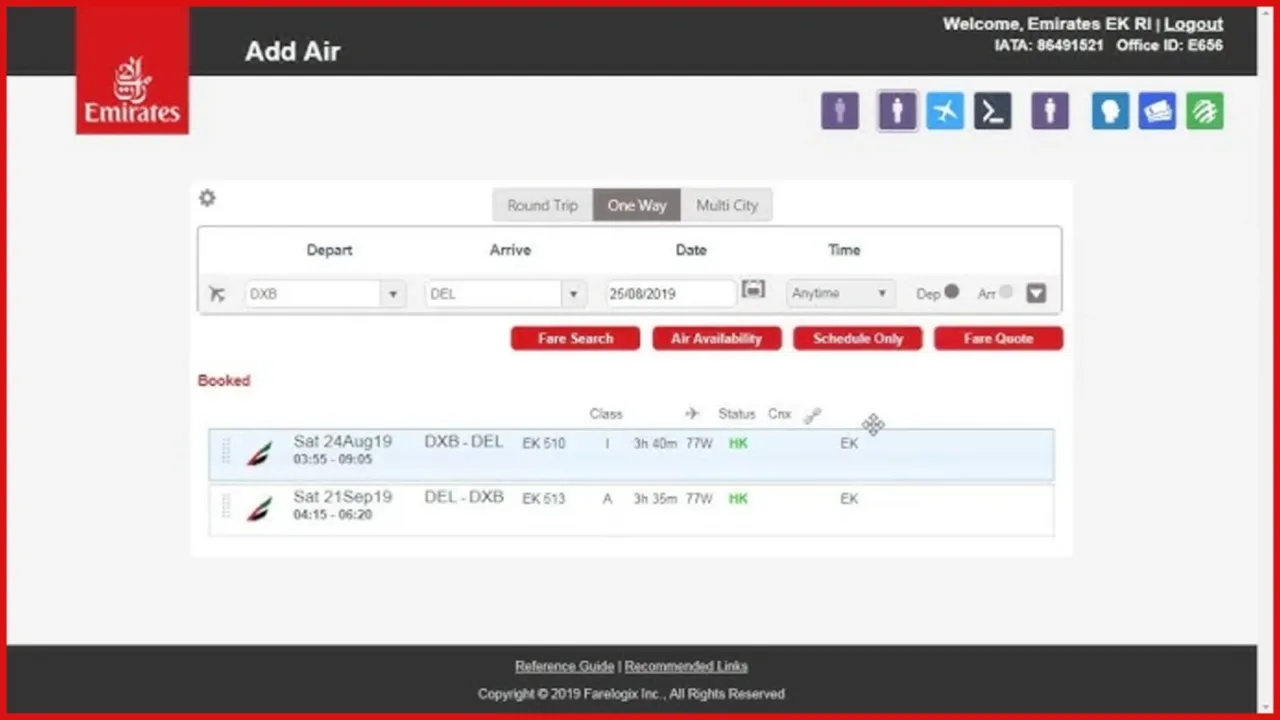This screenshot has width=1280, height=720.
Task: Click the date field showing 25/08/2019
Action: (671, 294)
